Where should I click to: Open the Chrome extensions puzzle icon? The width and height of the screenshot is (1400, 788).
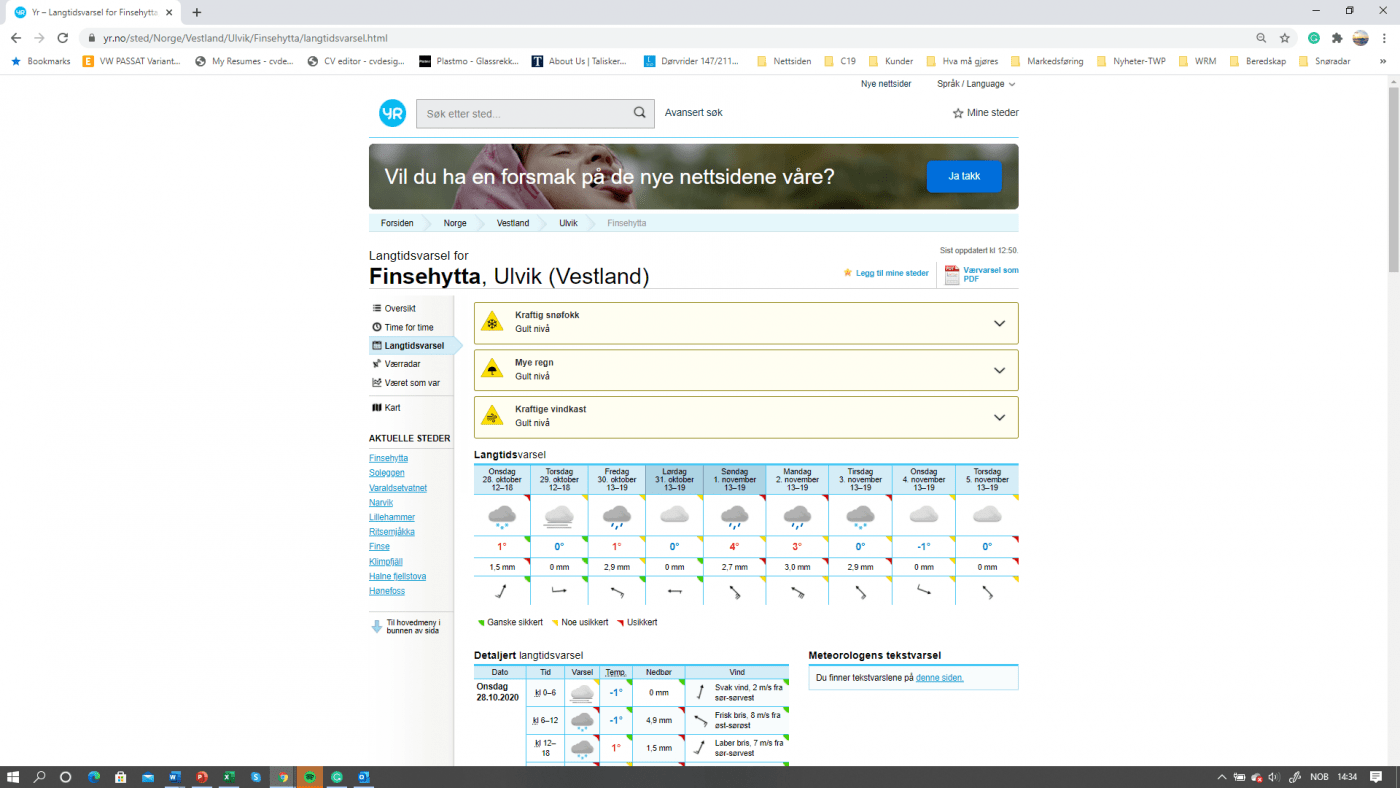point(1337,38)
